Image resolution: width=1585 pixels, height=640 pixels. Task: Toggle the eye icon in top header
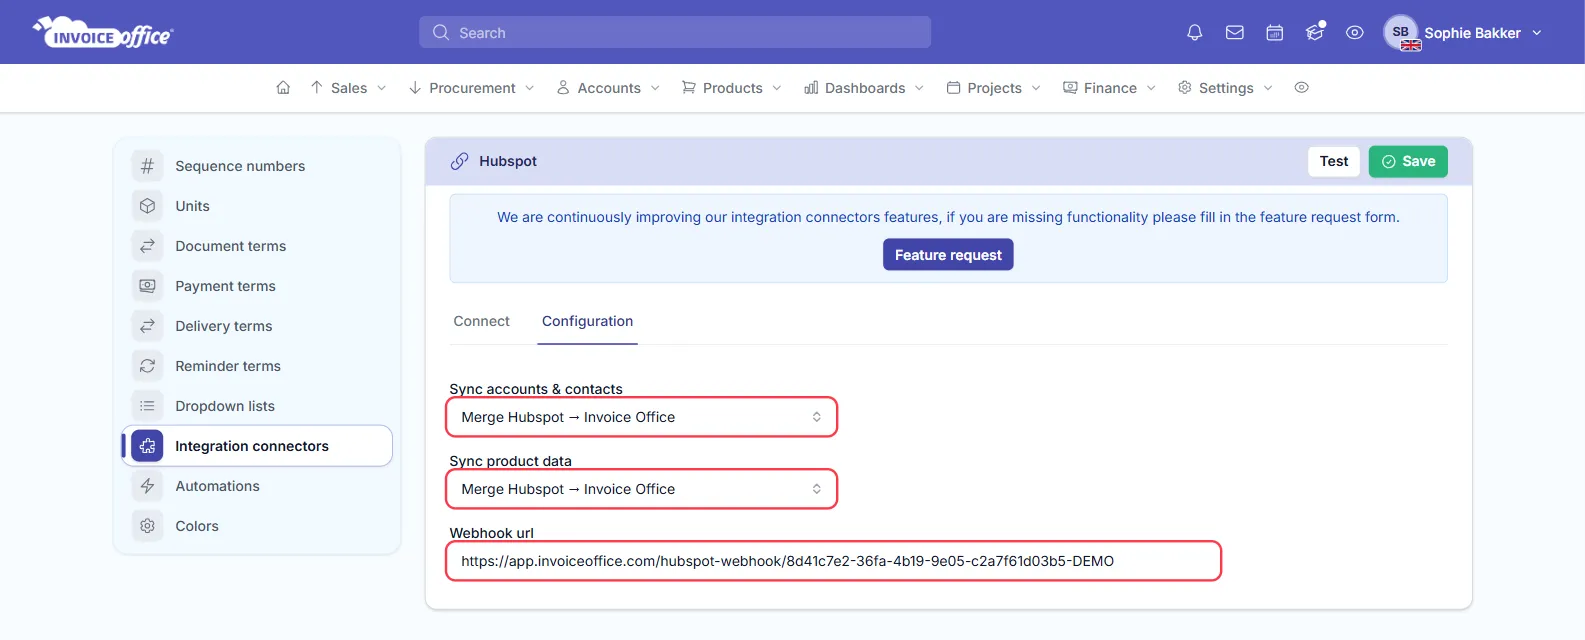tap(1355, 33)
